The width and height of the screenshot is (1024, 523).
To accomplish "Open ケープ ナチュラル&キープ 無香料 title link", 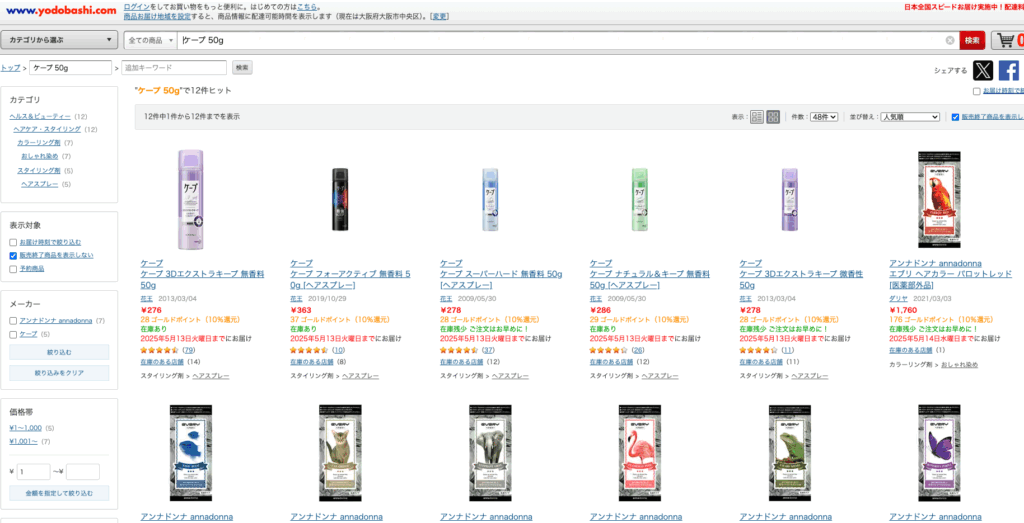I will point(650,280).
